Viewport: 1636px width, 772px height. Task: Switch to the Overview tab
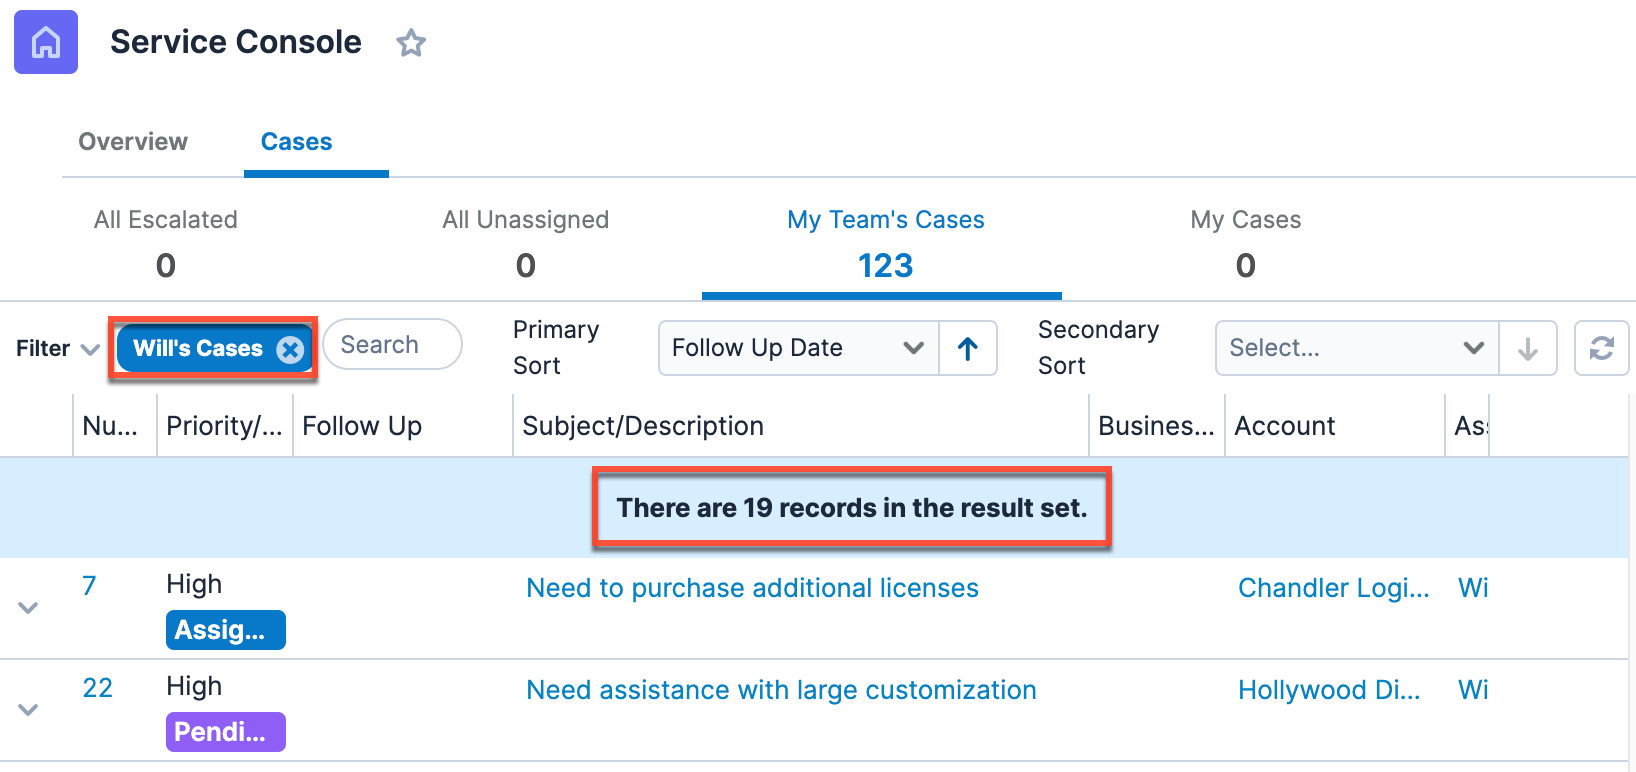[133, 142]
